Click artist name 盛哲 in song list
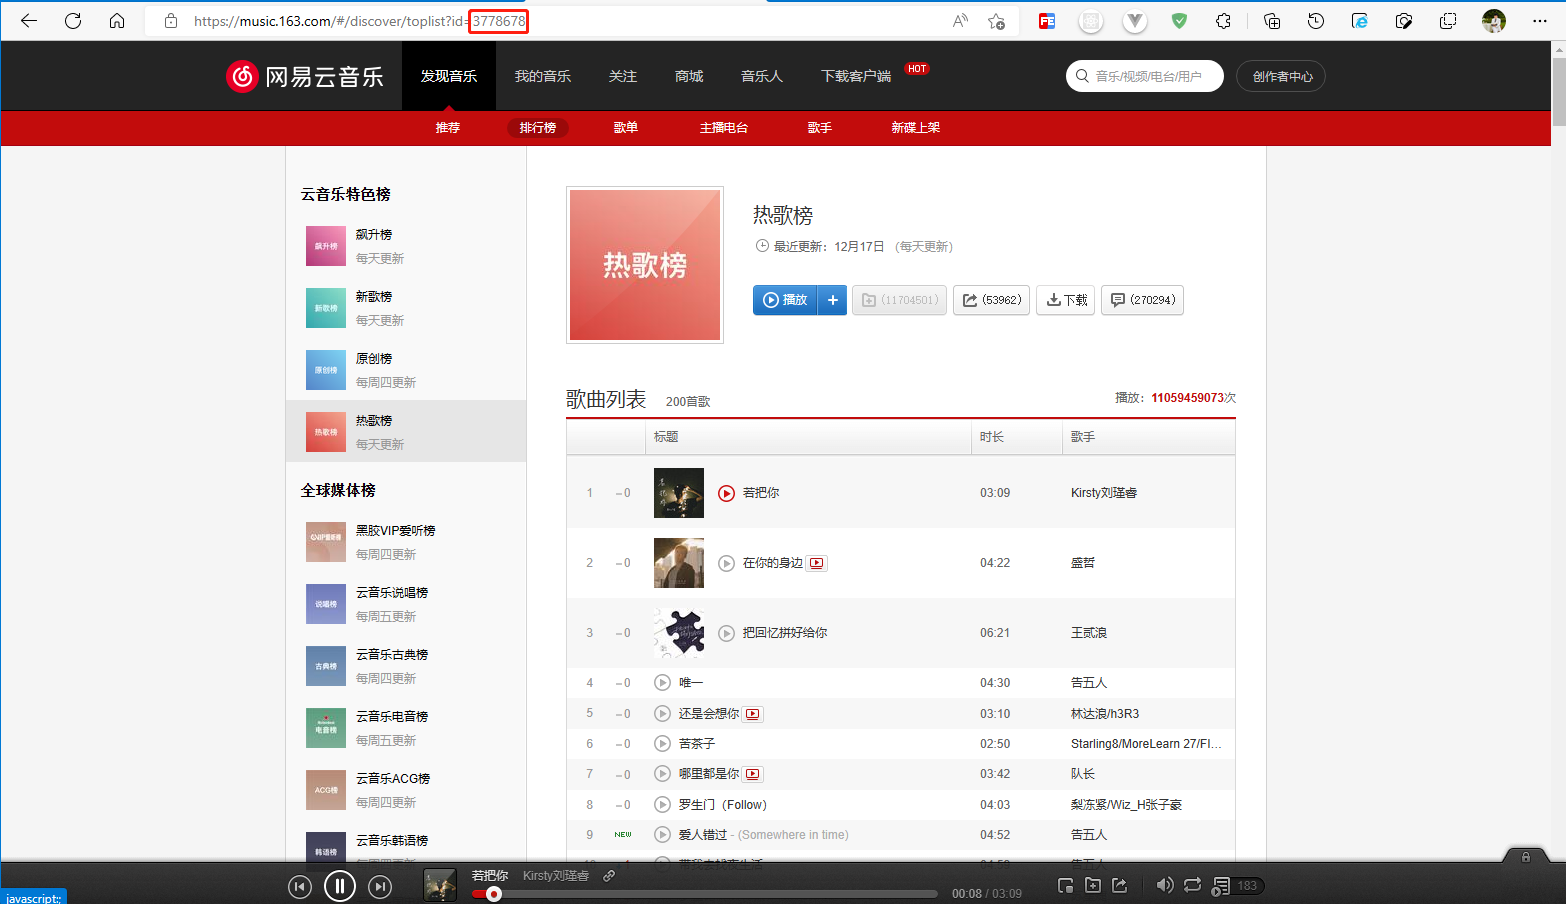Screen dimensions: 1566x904 point(1083,563)
